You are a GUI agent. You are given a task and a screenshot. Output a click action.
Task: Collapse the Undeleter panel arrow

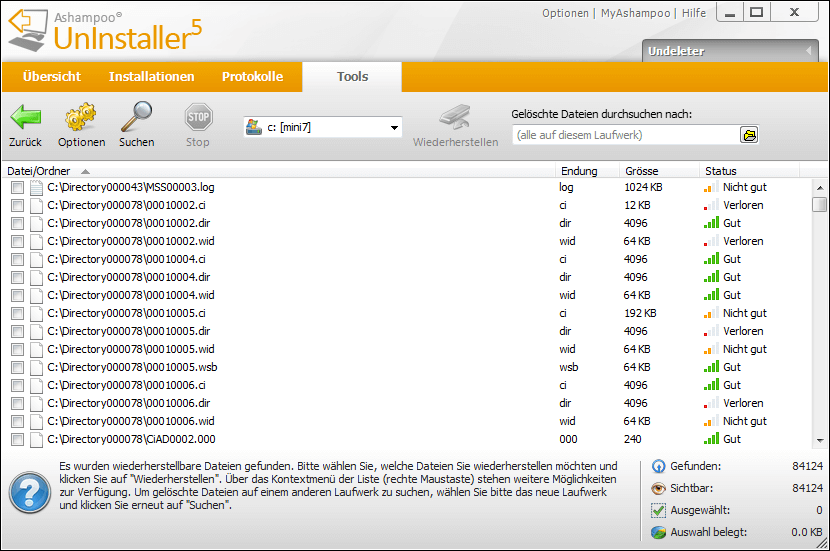(x=808, y=51)
